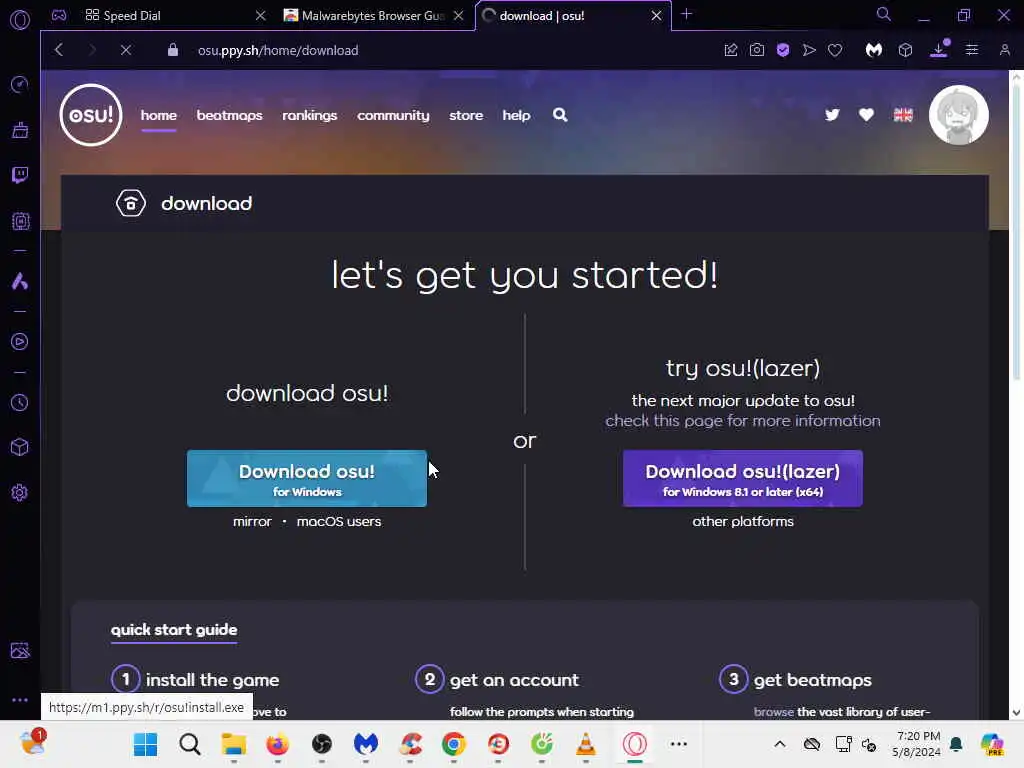
Task: Open the Flow send arrow icon
Action: [809, 50]
